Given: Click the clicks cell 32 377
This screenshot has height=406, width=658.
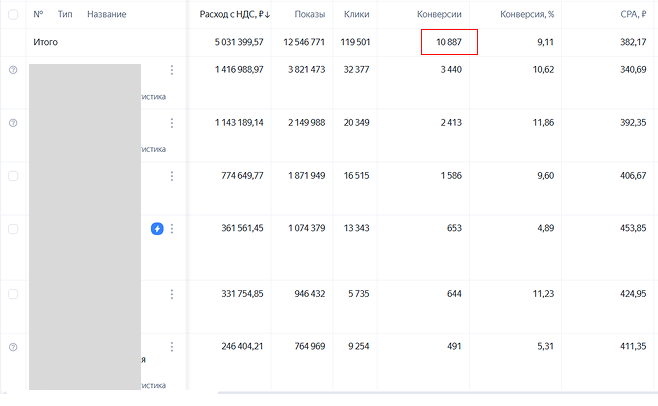Looking at the screenshot, I should click(x=357, y=70).
